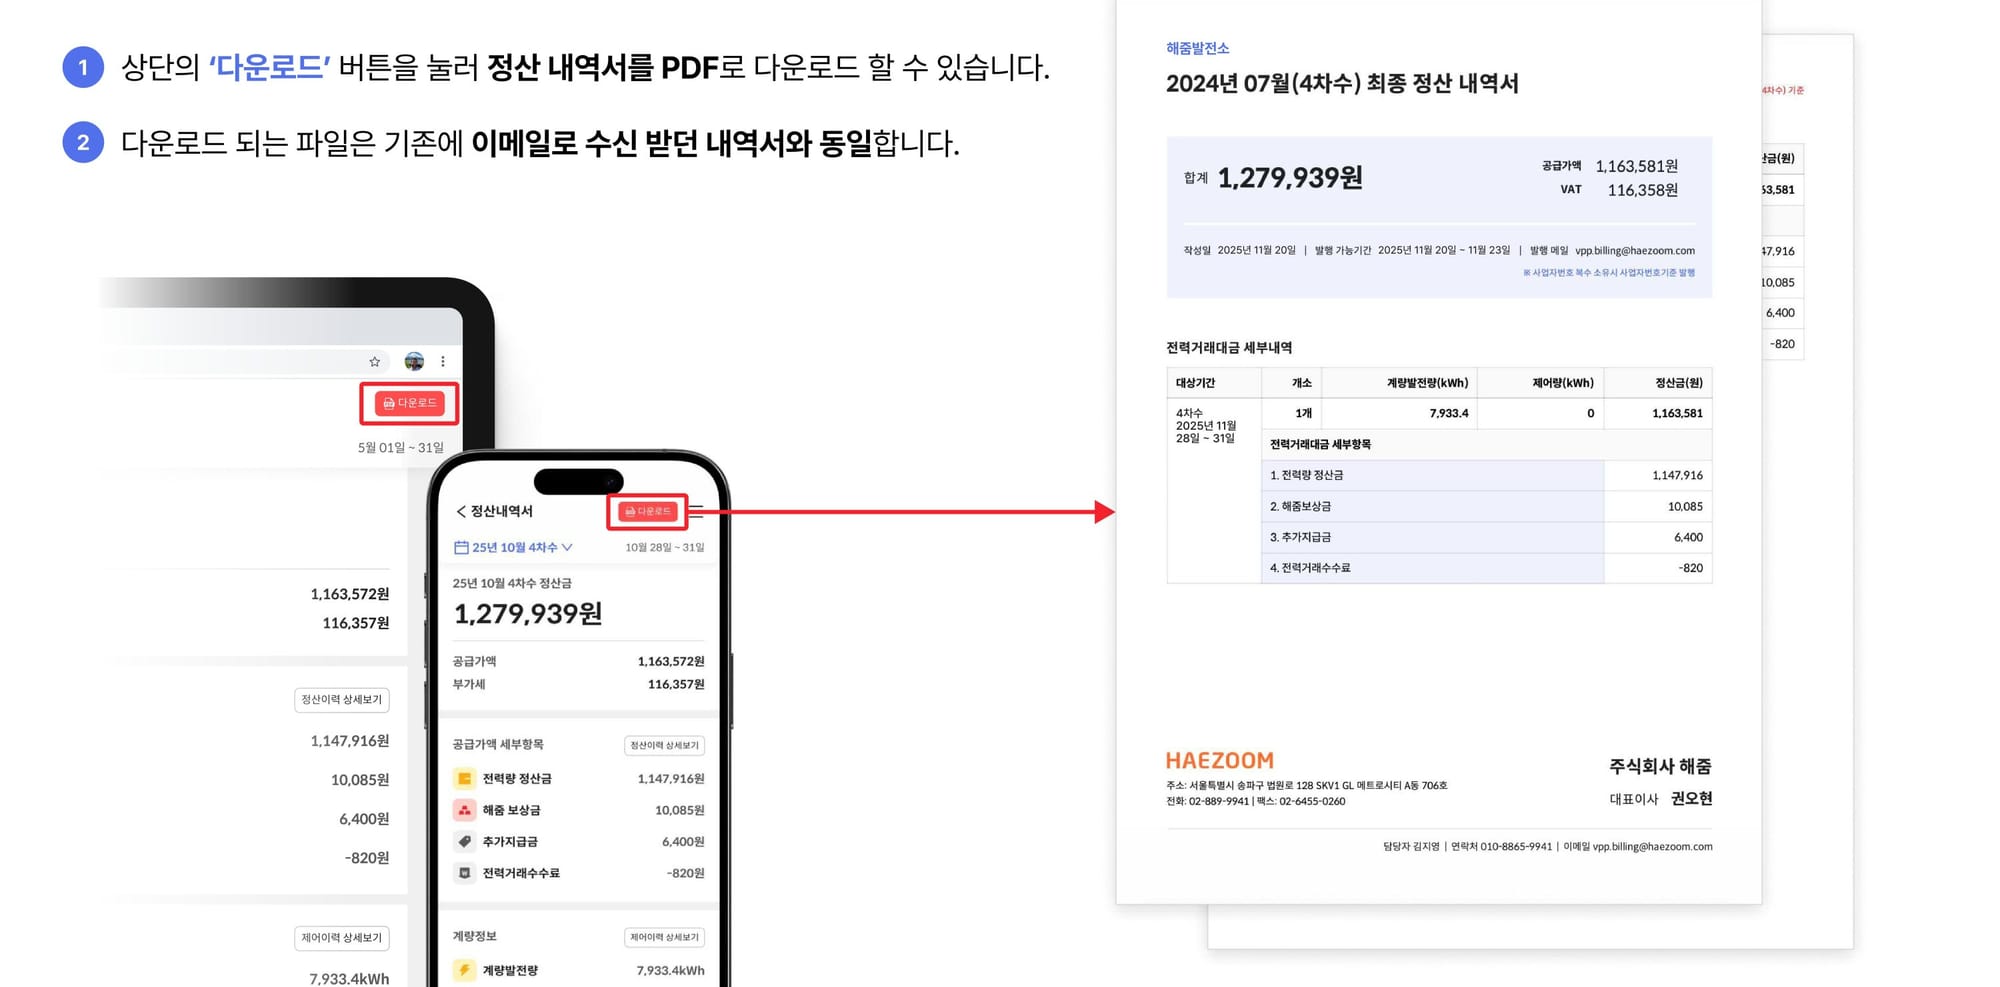This screenshot has height=987, width=2000.
Task: Go back using the 정산내역서 back arrow
Action: click(461, 511)
